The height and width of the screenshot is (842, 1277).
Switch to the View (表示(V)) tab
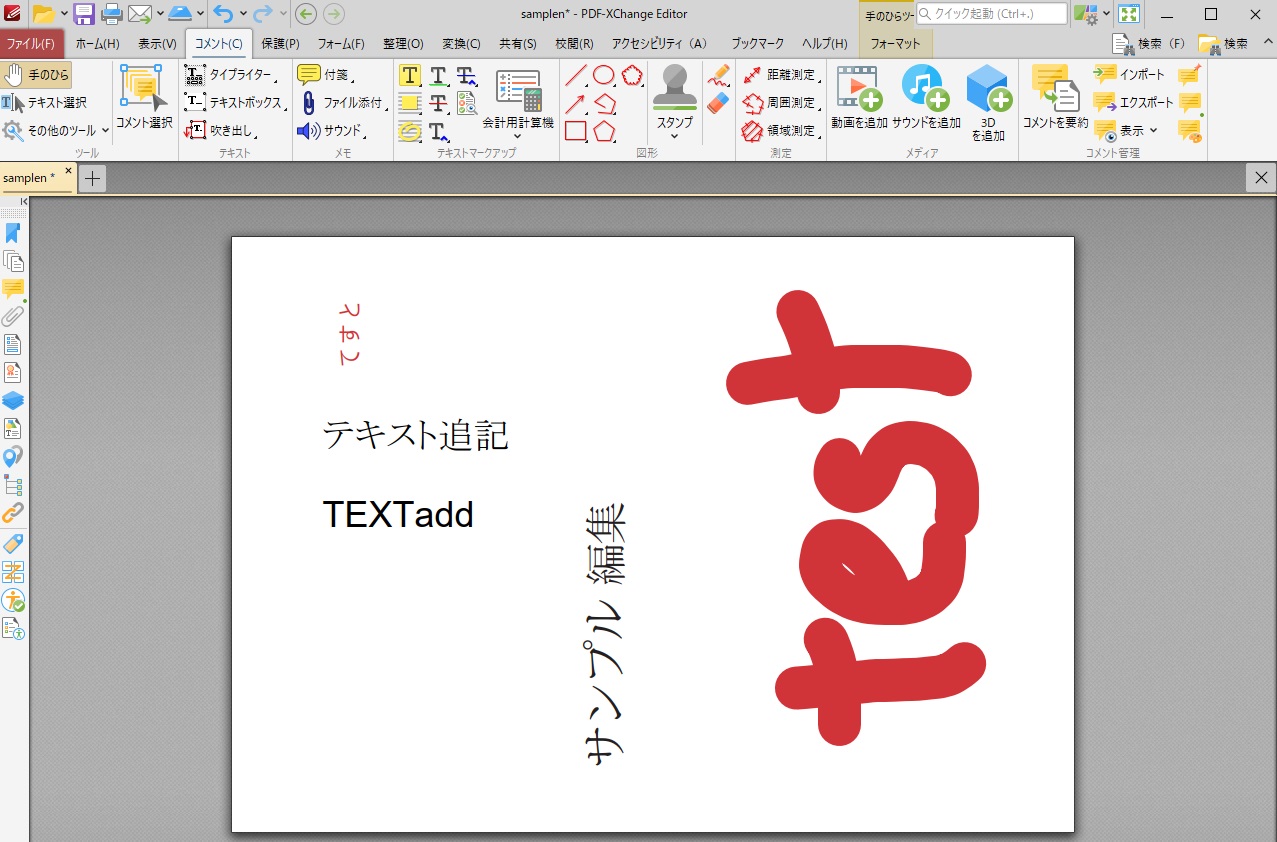click(157, 44)
